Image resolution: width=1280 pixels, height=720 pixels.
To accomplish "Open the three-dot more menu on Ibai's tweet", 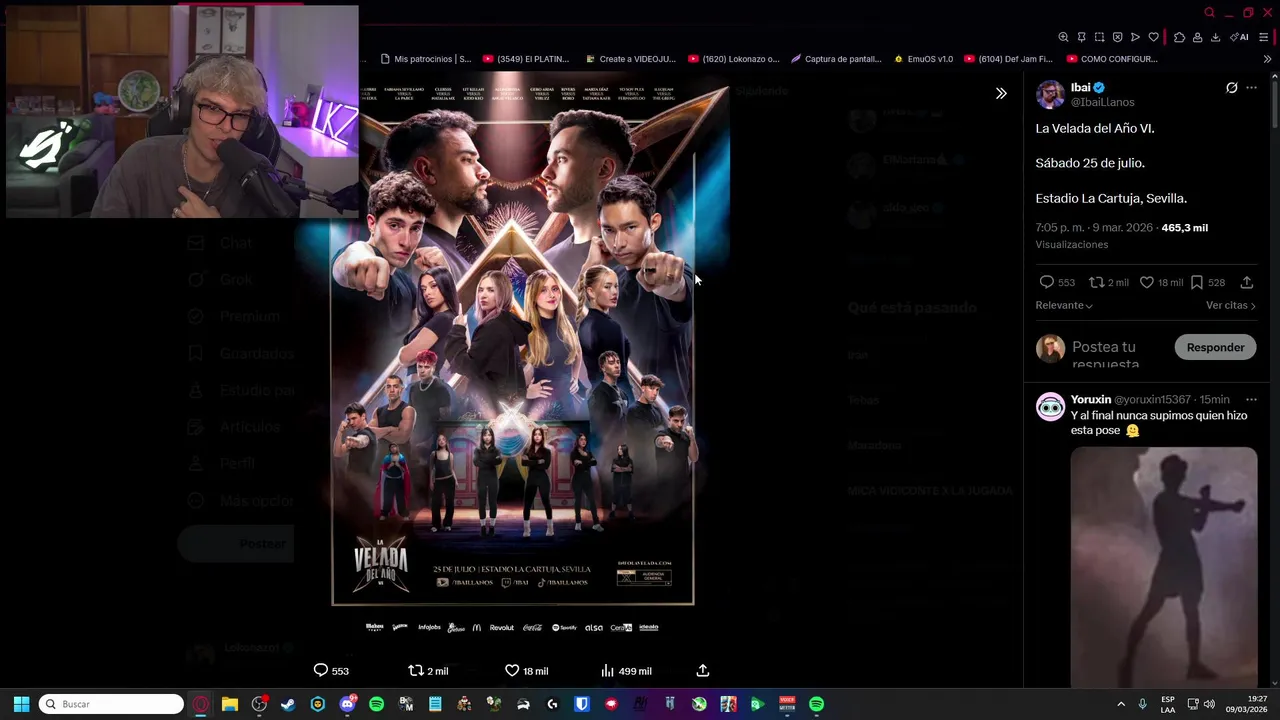I will pos(1251,88).
